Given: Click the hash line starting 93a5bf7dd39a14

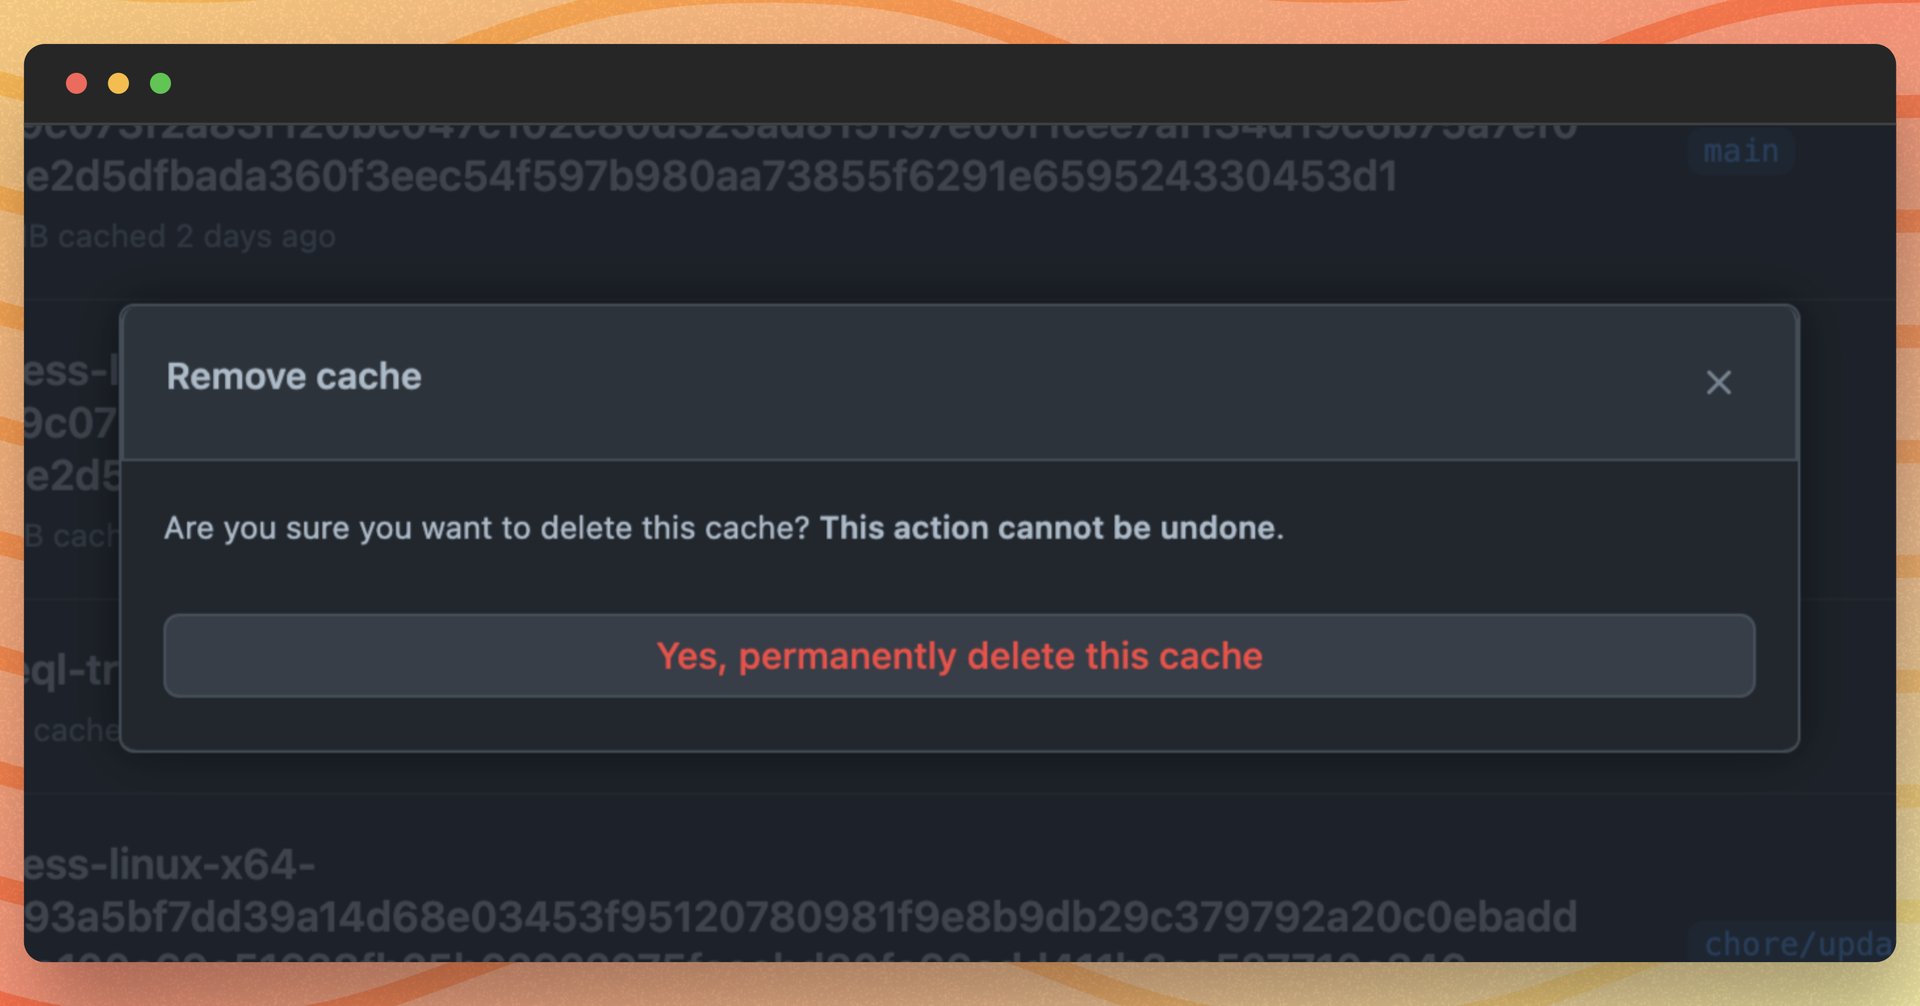Looking at the screenshot, I should point(800,917).
